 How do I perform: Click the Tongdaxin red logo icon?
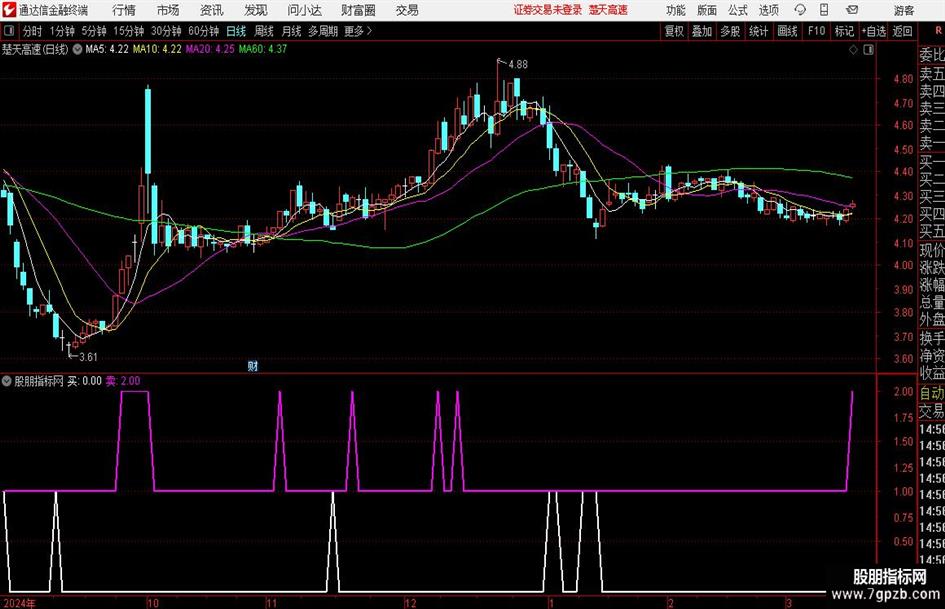pyautogui.click(x=8, y=10)
